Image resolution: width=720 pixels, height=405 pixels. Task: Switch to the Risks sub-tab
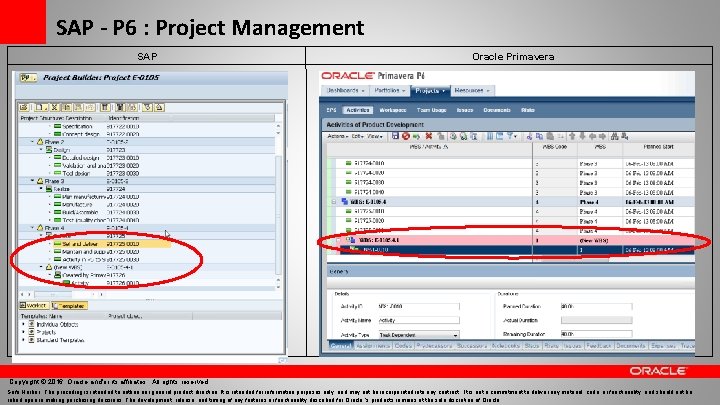click(528, 110)
